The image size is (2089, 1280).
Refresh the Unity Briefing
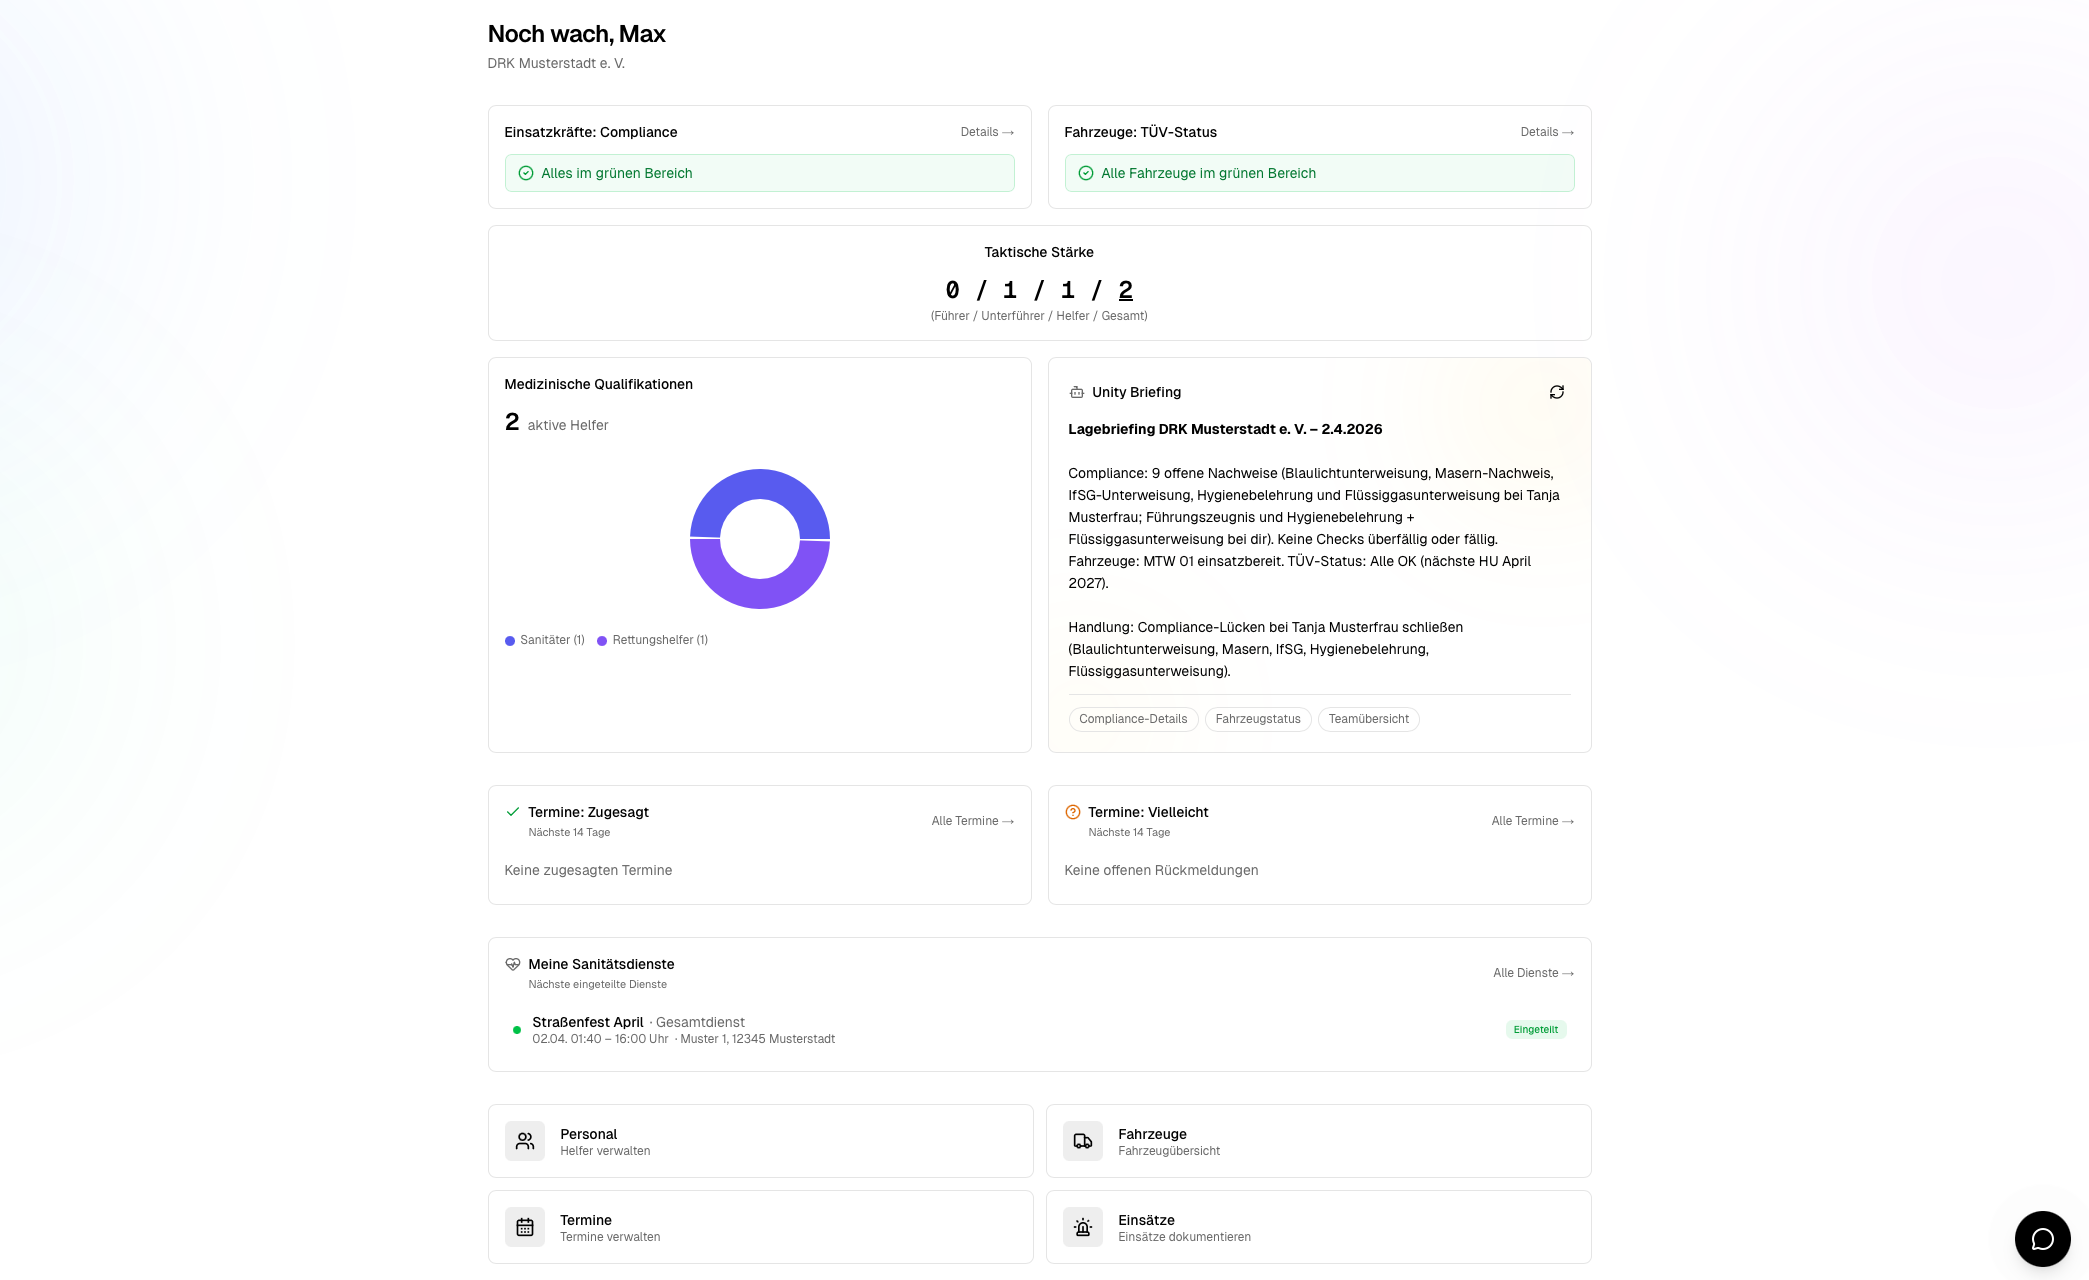1556,392
